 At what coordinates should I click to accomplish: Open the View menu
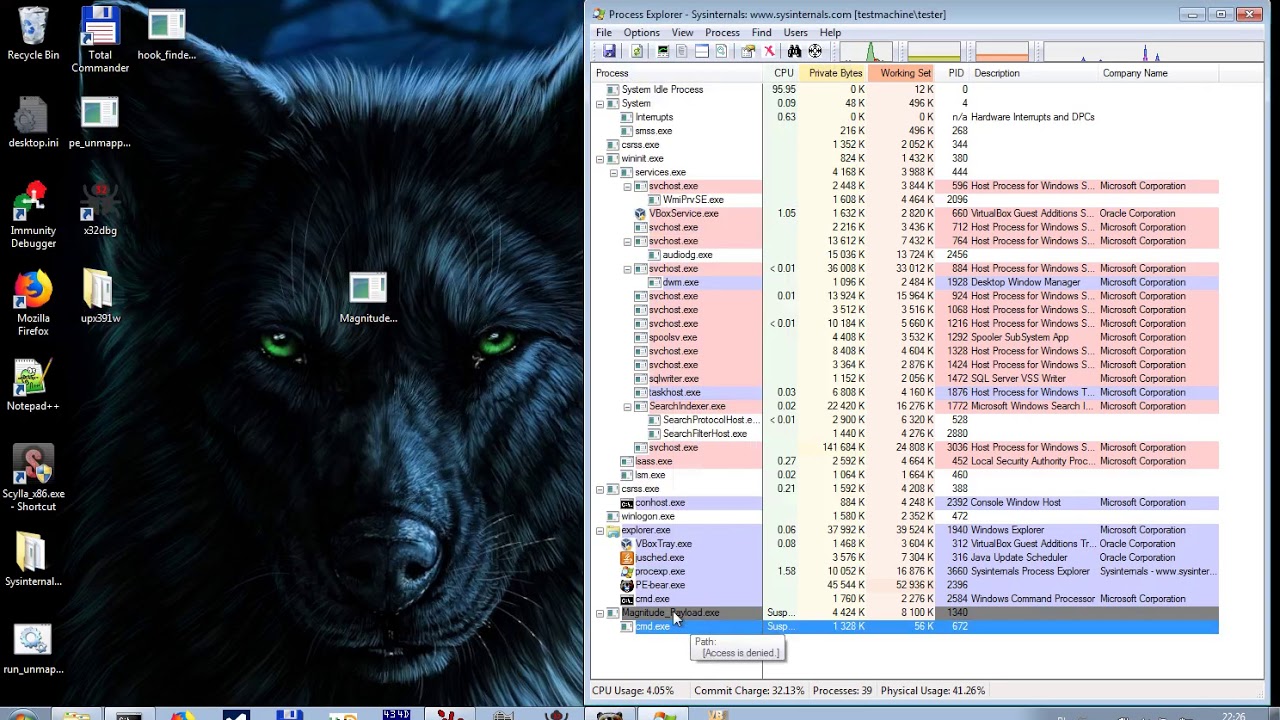[x=682, y=33]
